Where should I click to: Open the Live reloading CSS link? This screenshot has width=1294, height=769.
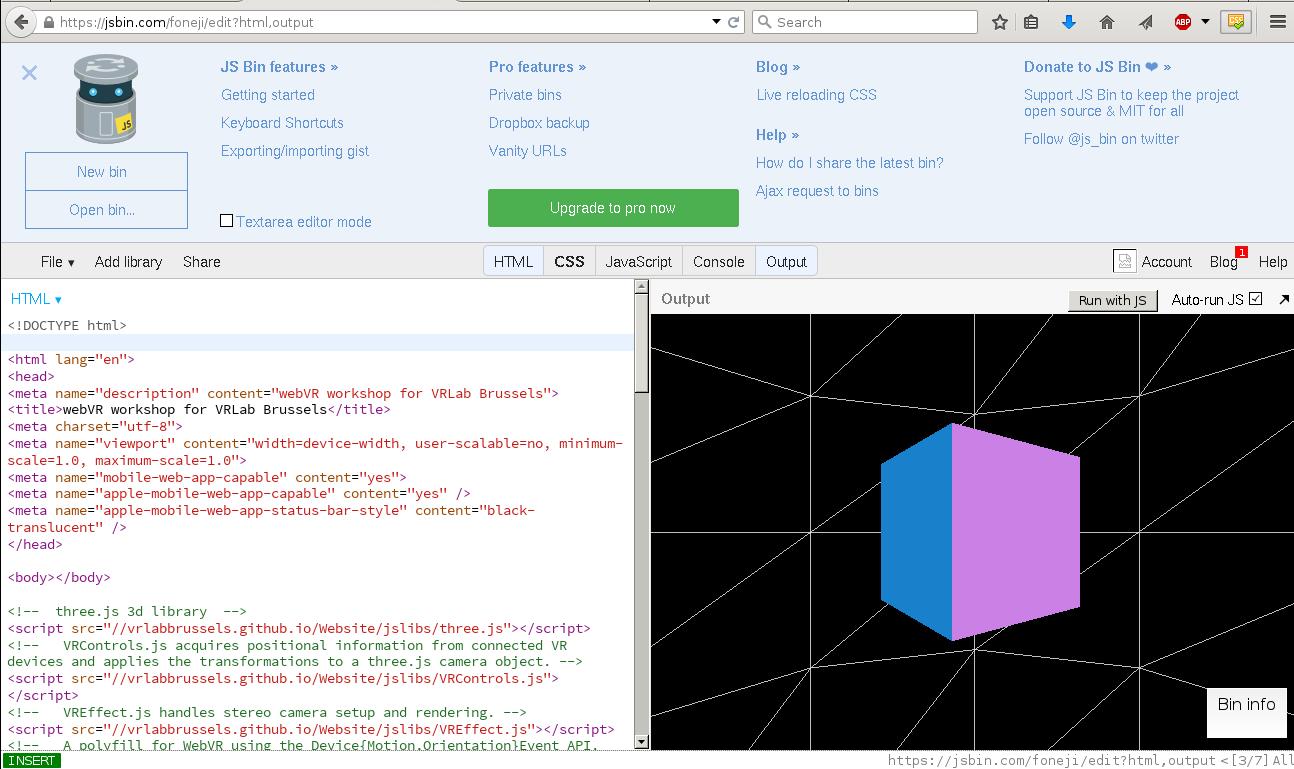(x=816, y=95)
